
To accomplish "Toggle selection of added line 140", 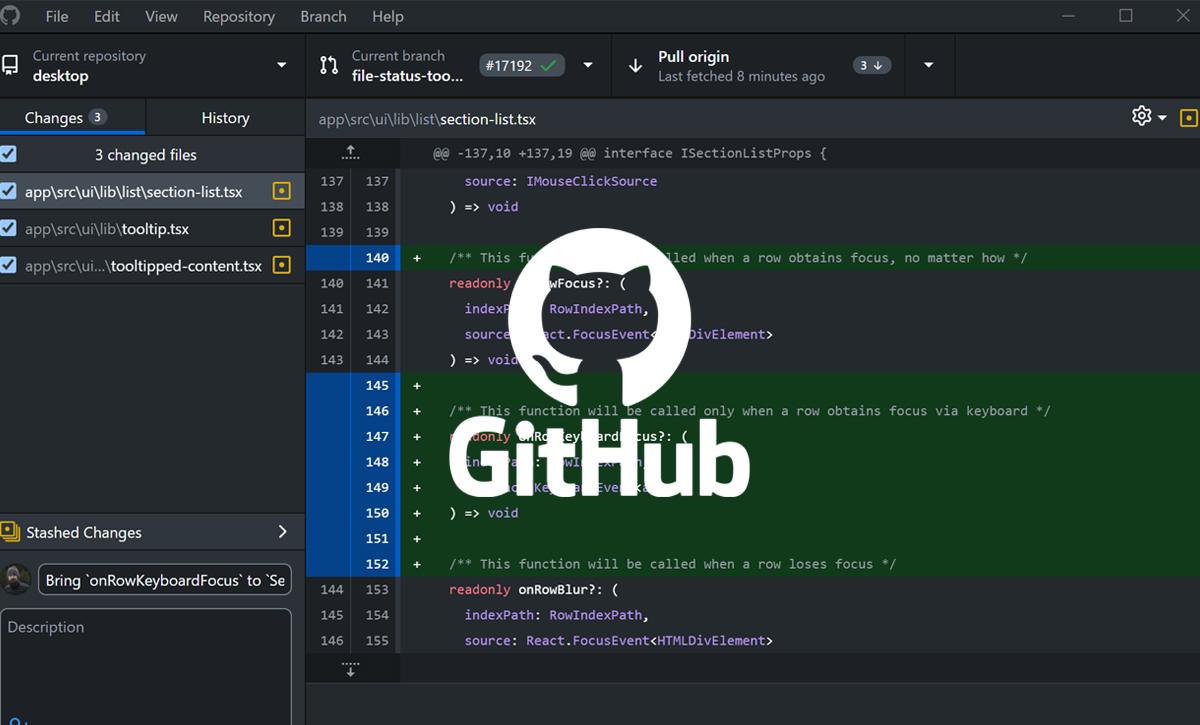I will coord(352,258).
